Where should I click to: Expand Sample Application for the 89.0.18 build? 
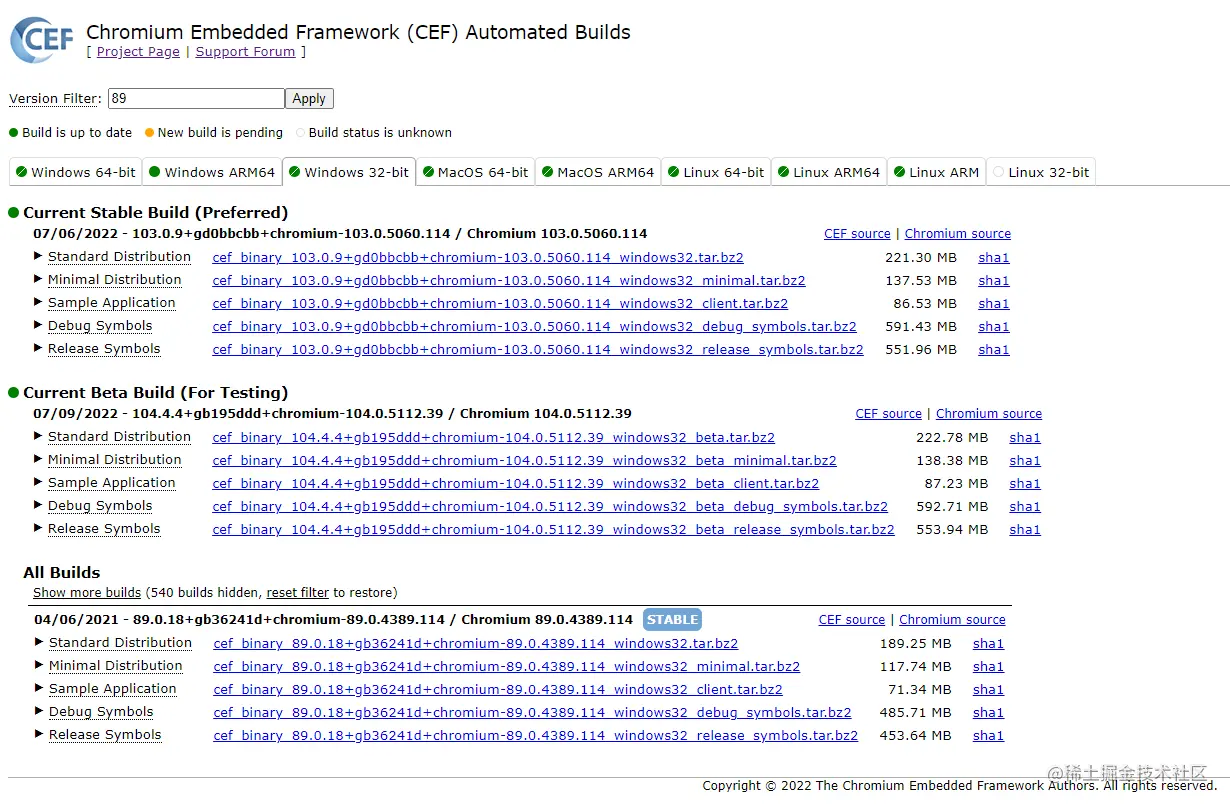(113, 689)
